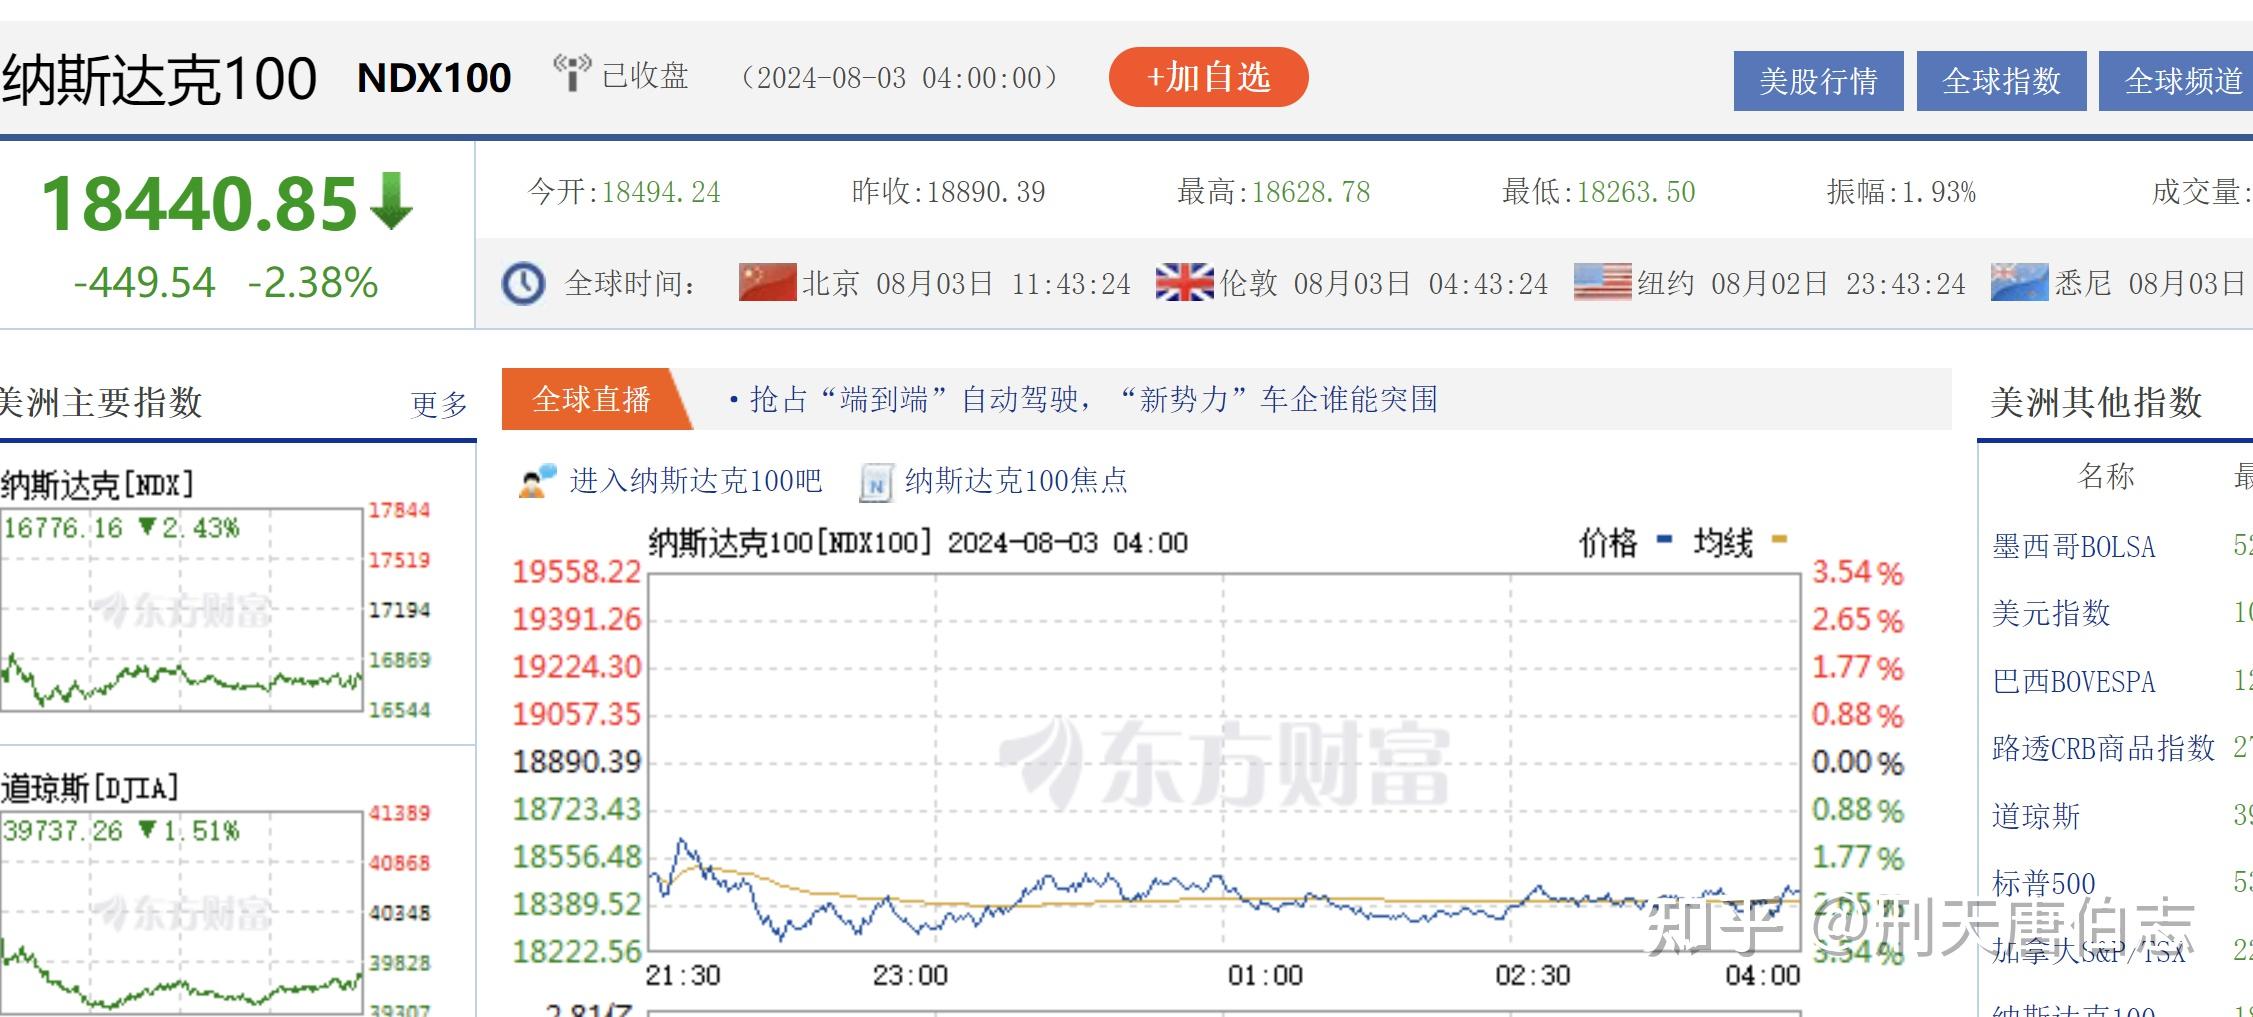
Task: Click the green down arrow next to 18440.85
Action: (391, 202)
